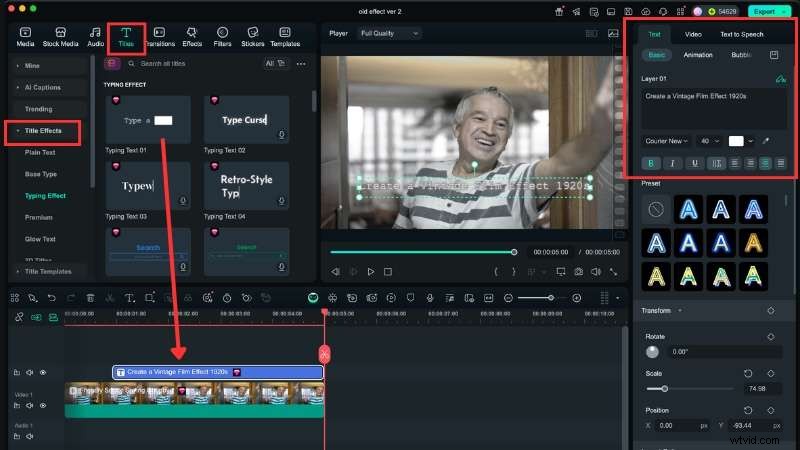Screen dimensions: 800x450
Task: Click the undo arrow in timeline toolbar
Action: [x=52, y=298]
